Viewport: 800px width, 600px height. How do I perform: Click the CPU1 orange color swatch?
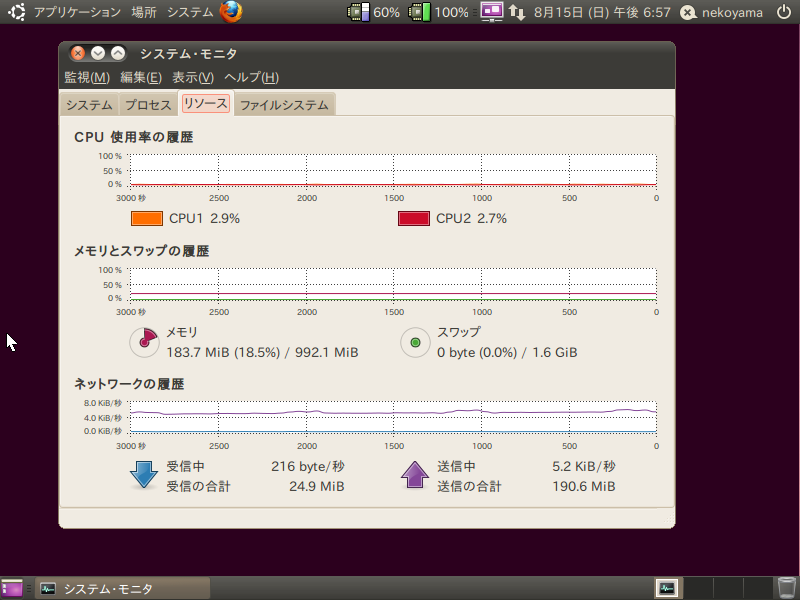(x=147, y=218)
